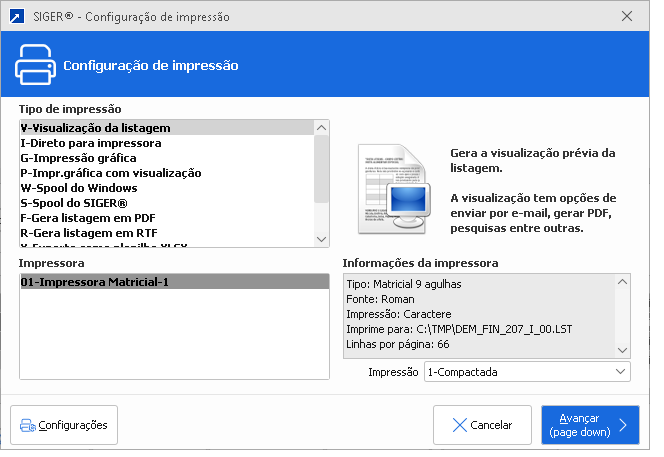Click the Configurações printer gear icon
664x457 pixels.
[x=28, y=425]
